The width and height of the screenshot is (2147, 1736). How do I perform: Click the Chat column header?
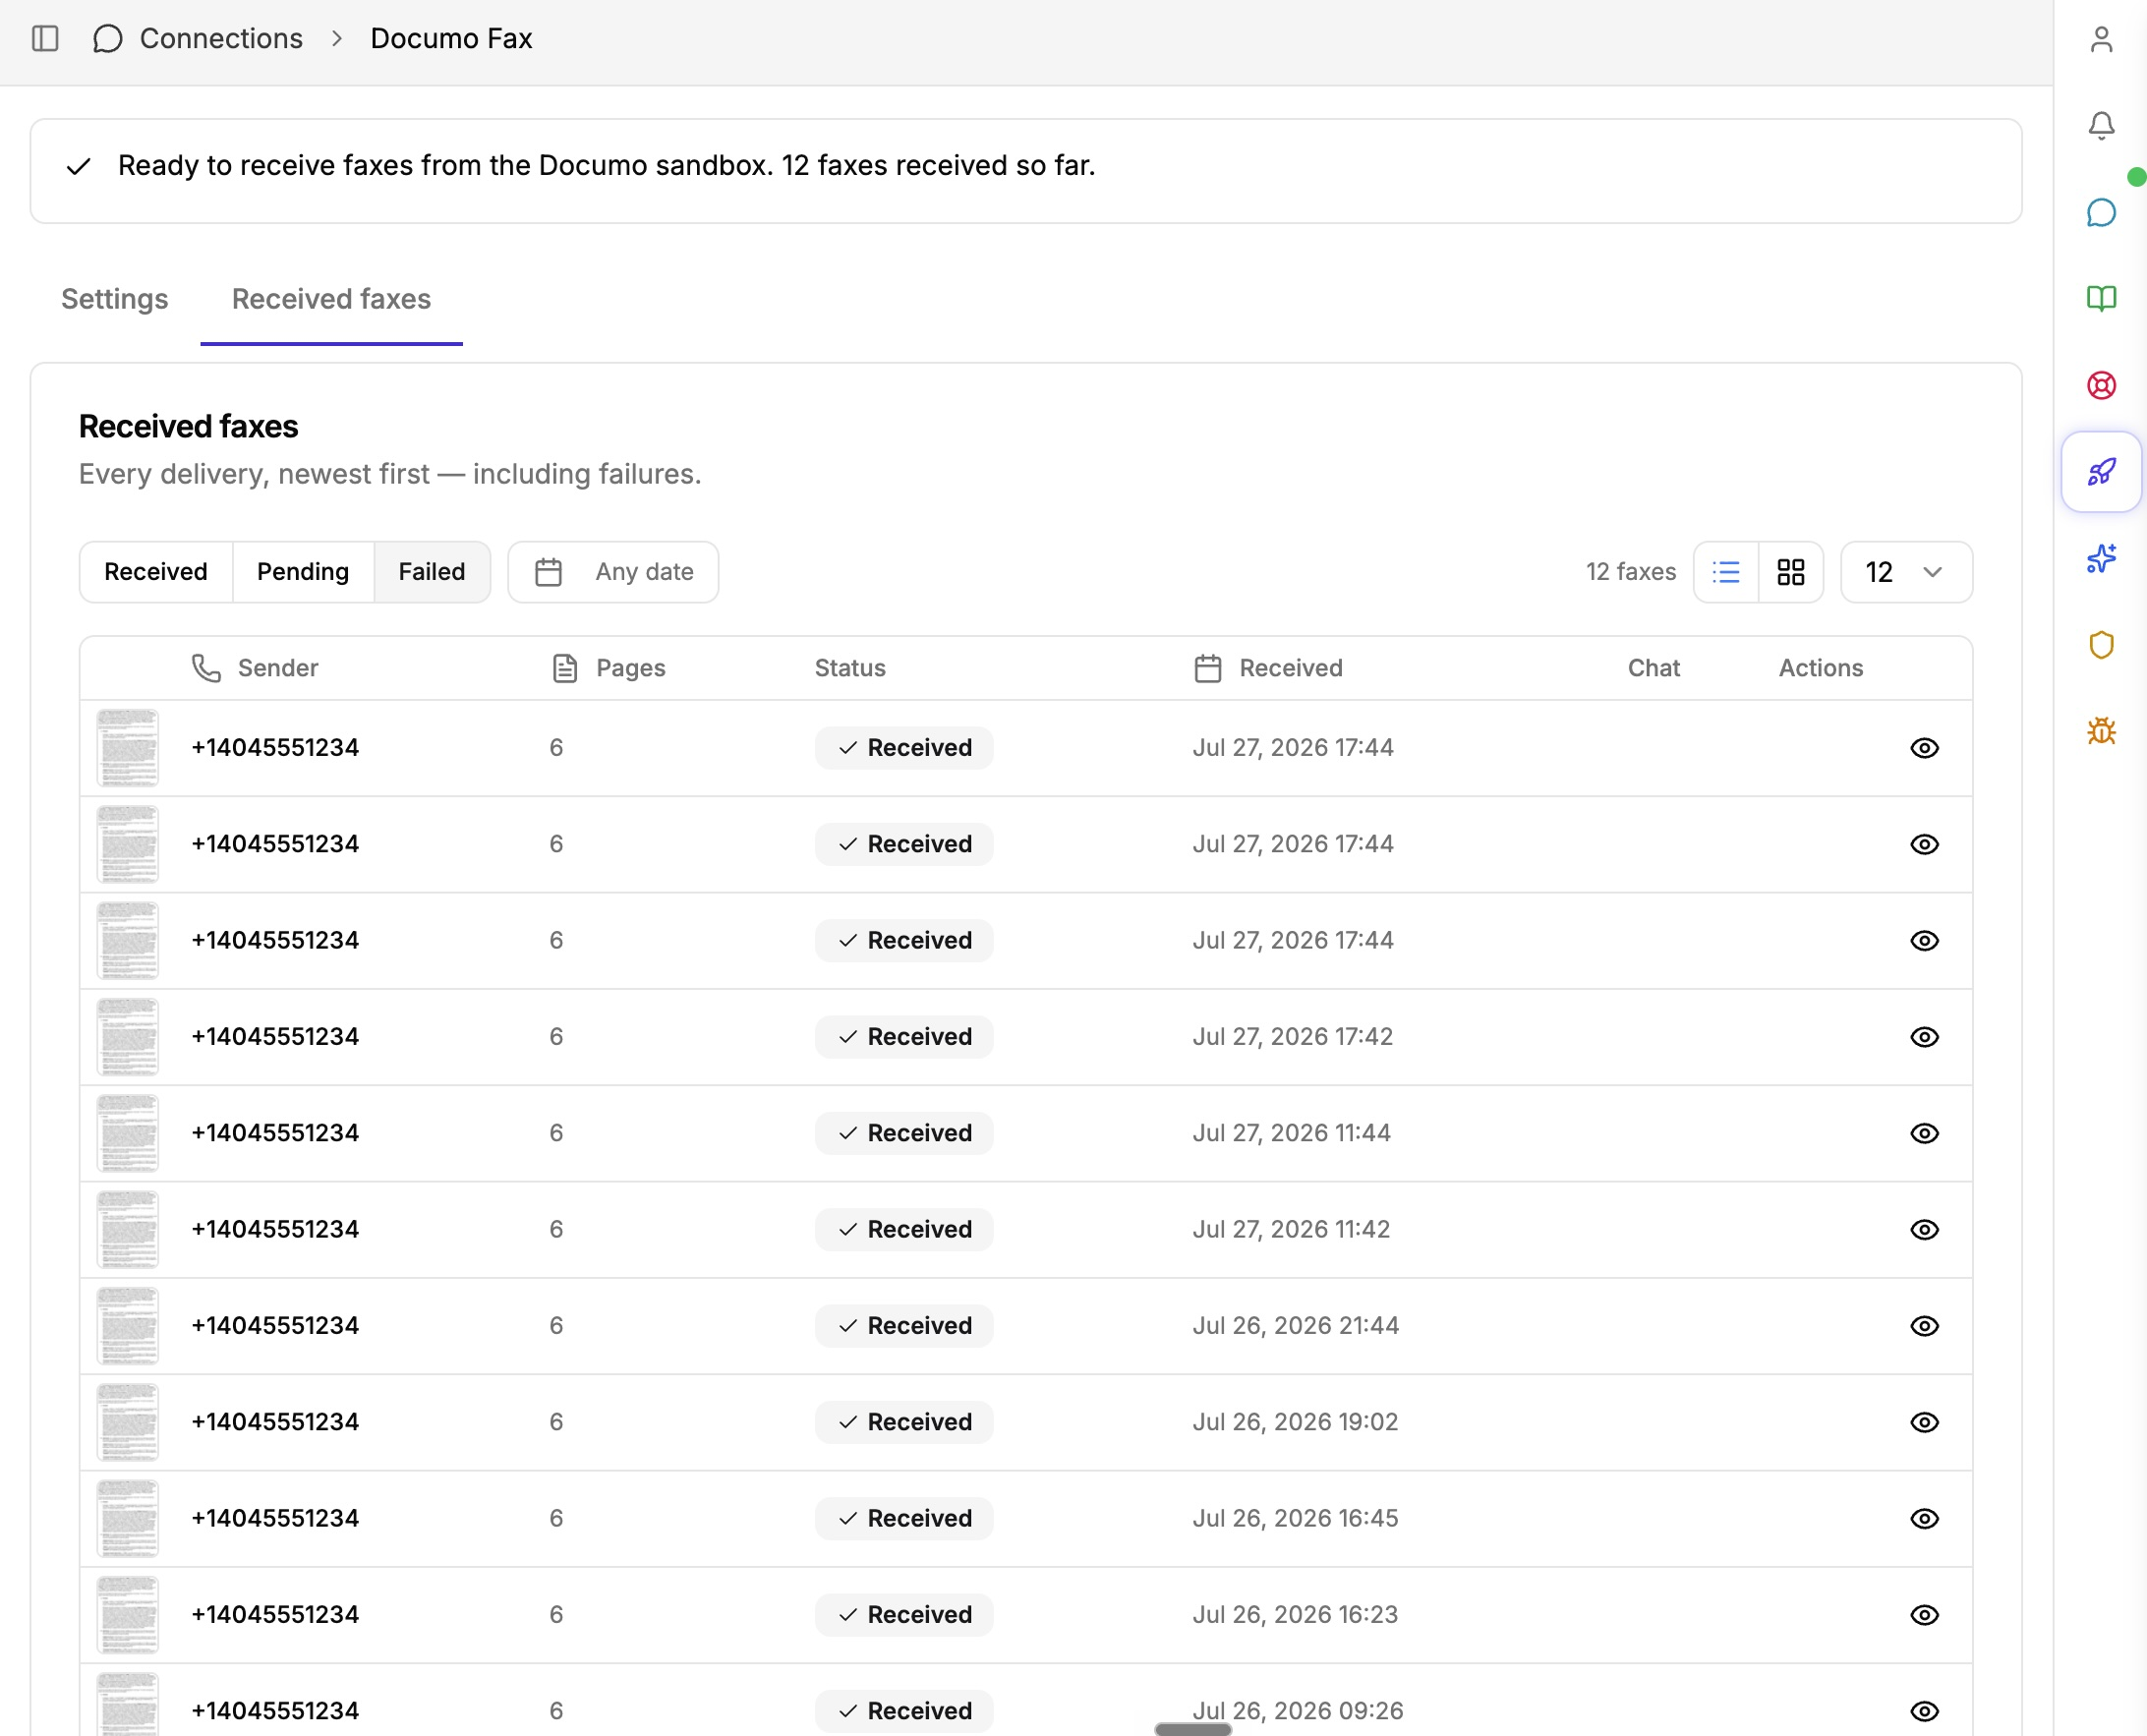[x=1653, y=668]
